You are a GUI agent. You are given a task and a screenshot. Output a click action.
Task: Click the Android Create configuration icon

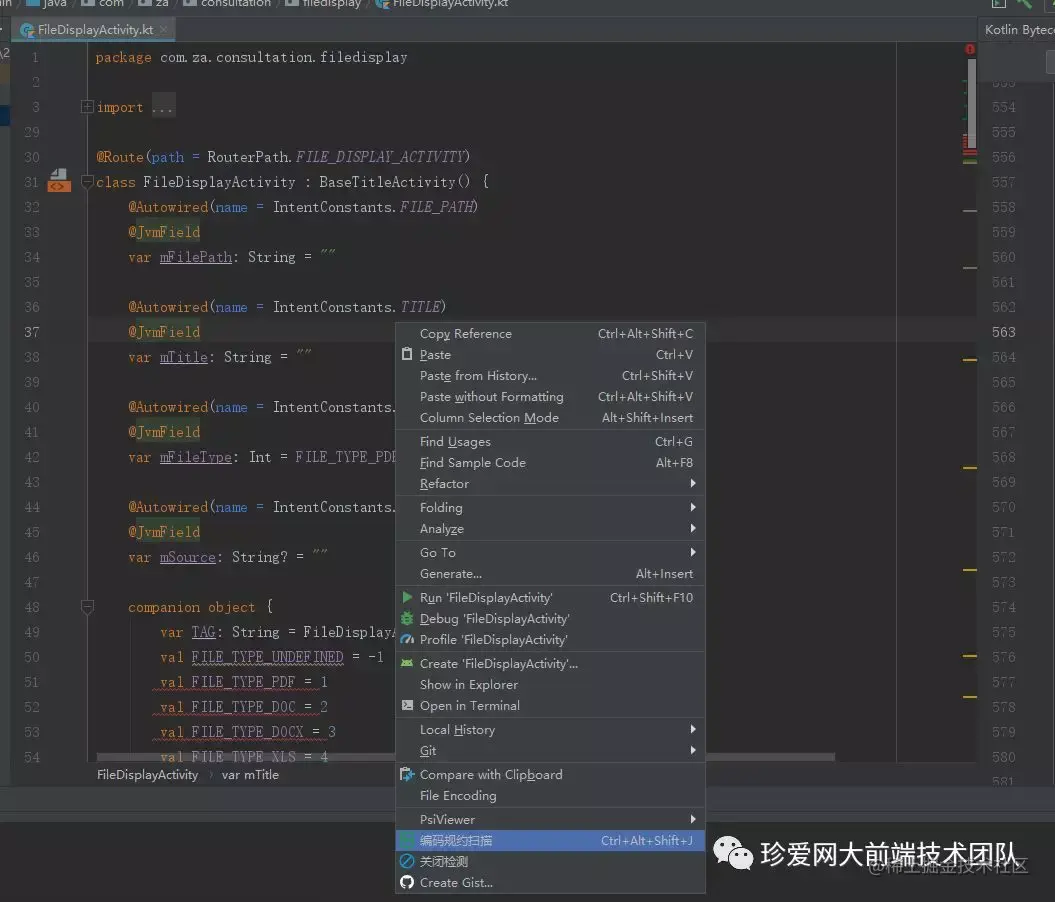pos(406,663)
